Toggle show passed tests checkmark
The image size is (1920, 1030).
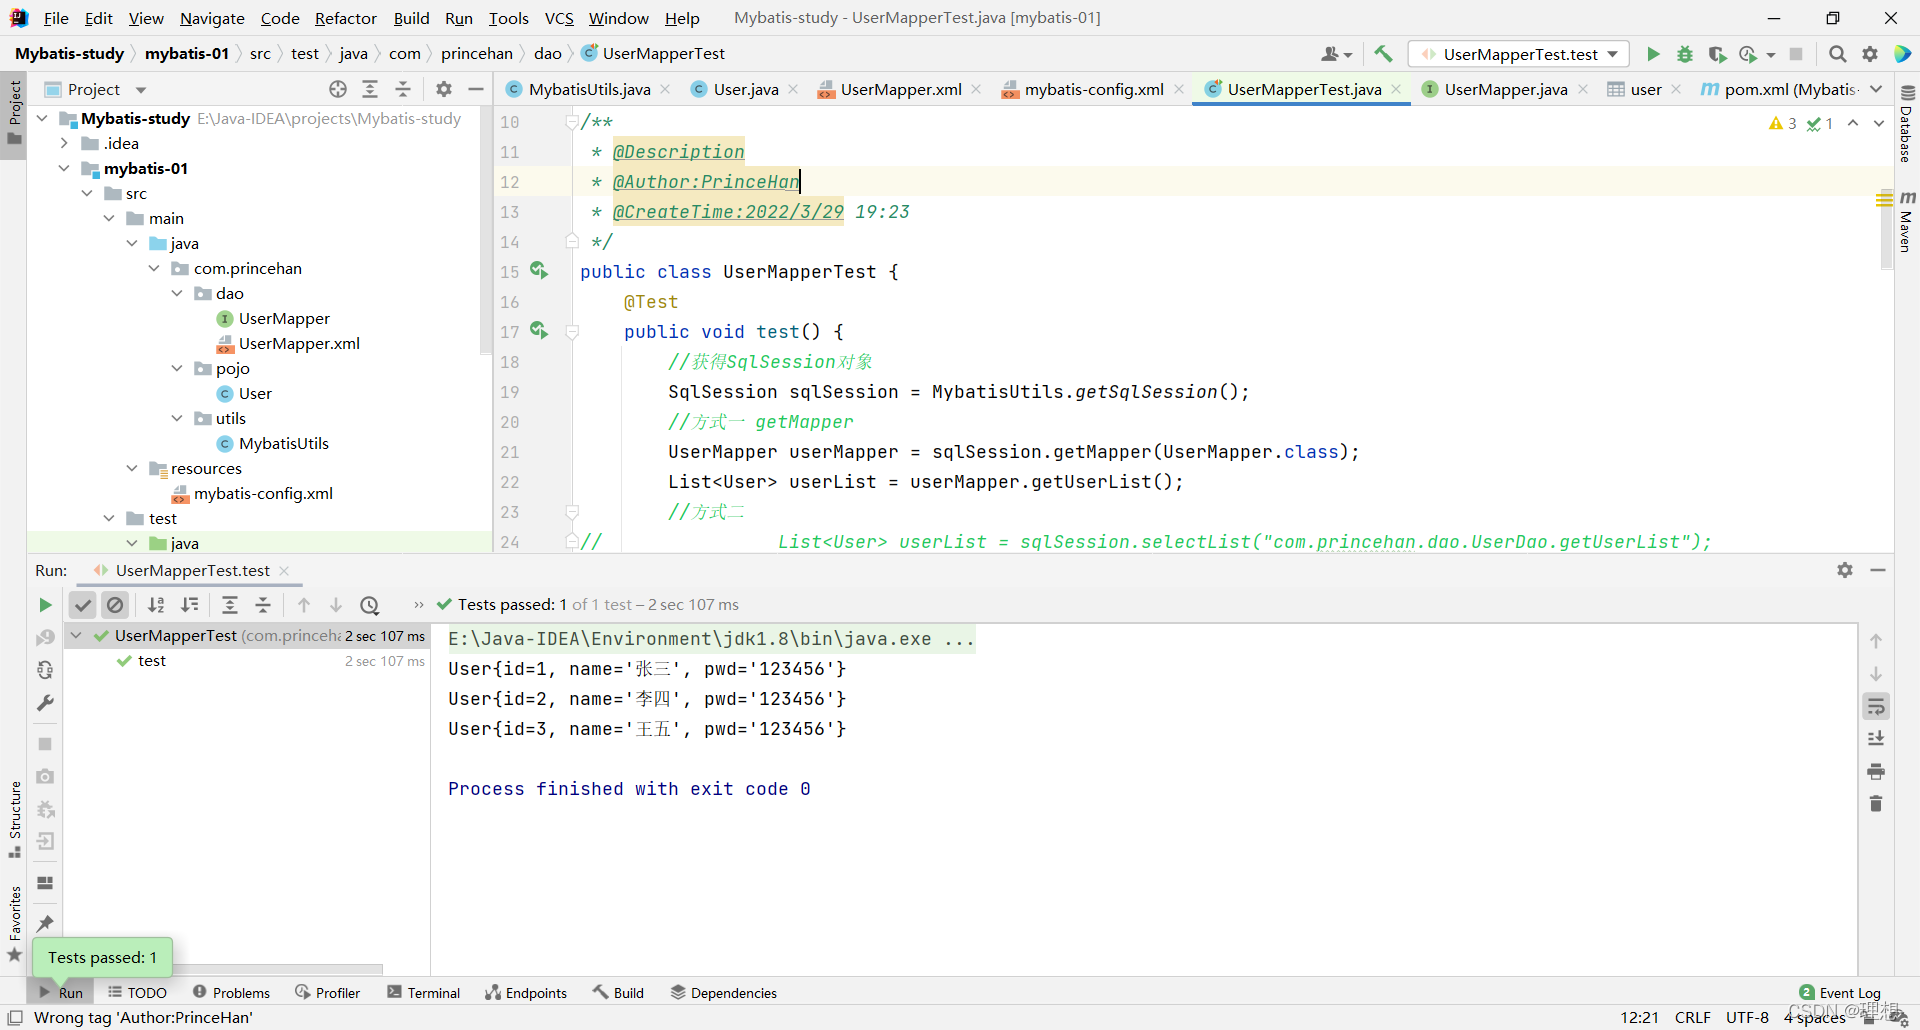(83, 605)
